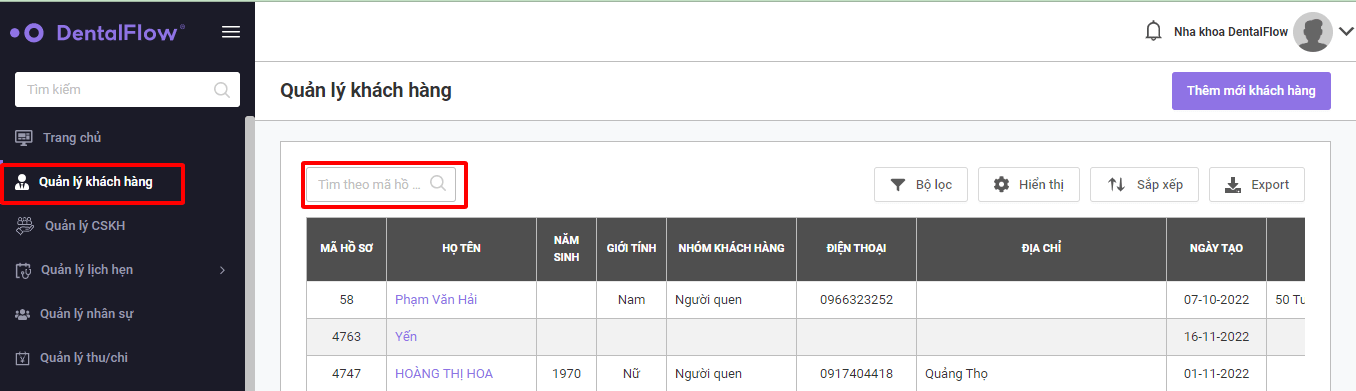
Task: Click magnifier icon in customer search box
Action: [x=438, y=184]
